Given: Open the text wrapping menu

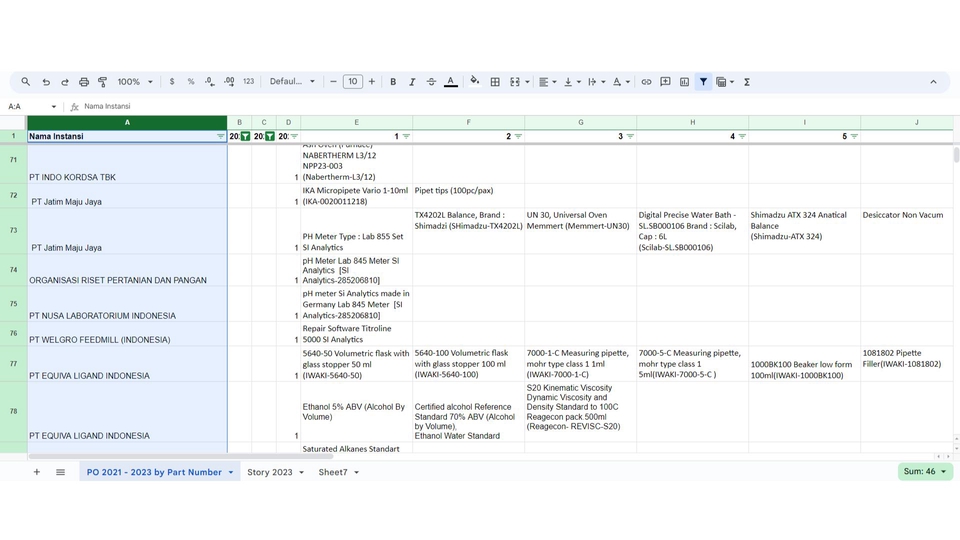Looking at the screenshot, I should click(596, 81).
